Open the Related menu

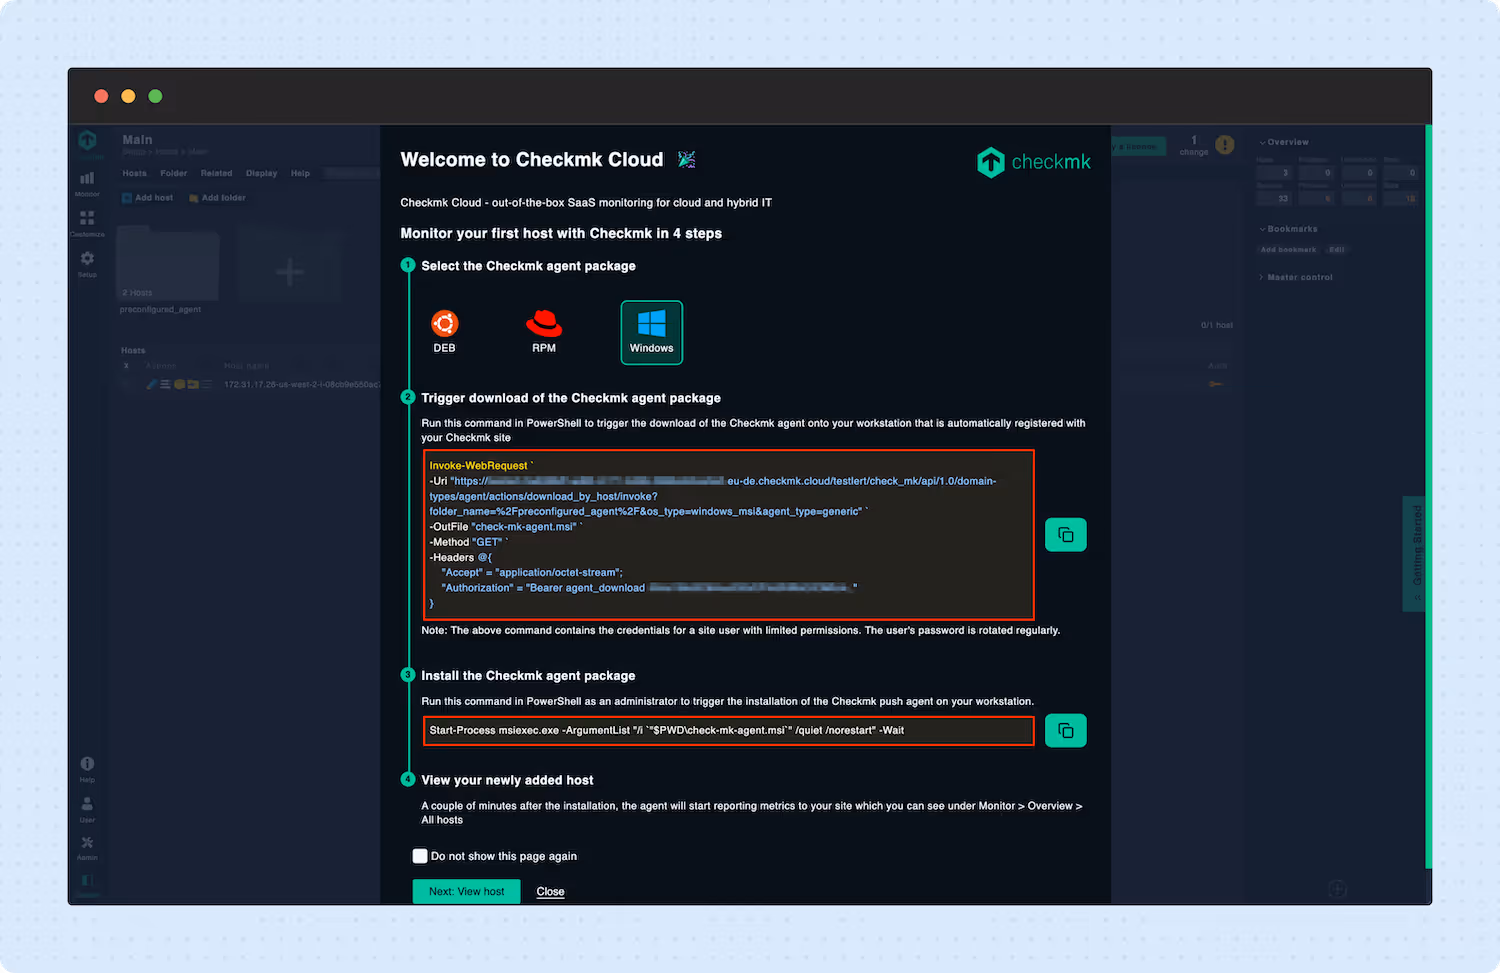[x=216, y=173]
